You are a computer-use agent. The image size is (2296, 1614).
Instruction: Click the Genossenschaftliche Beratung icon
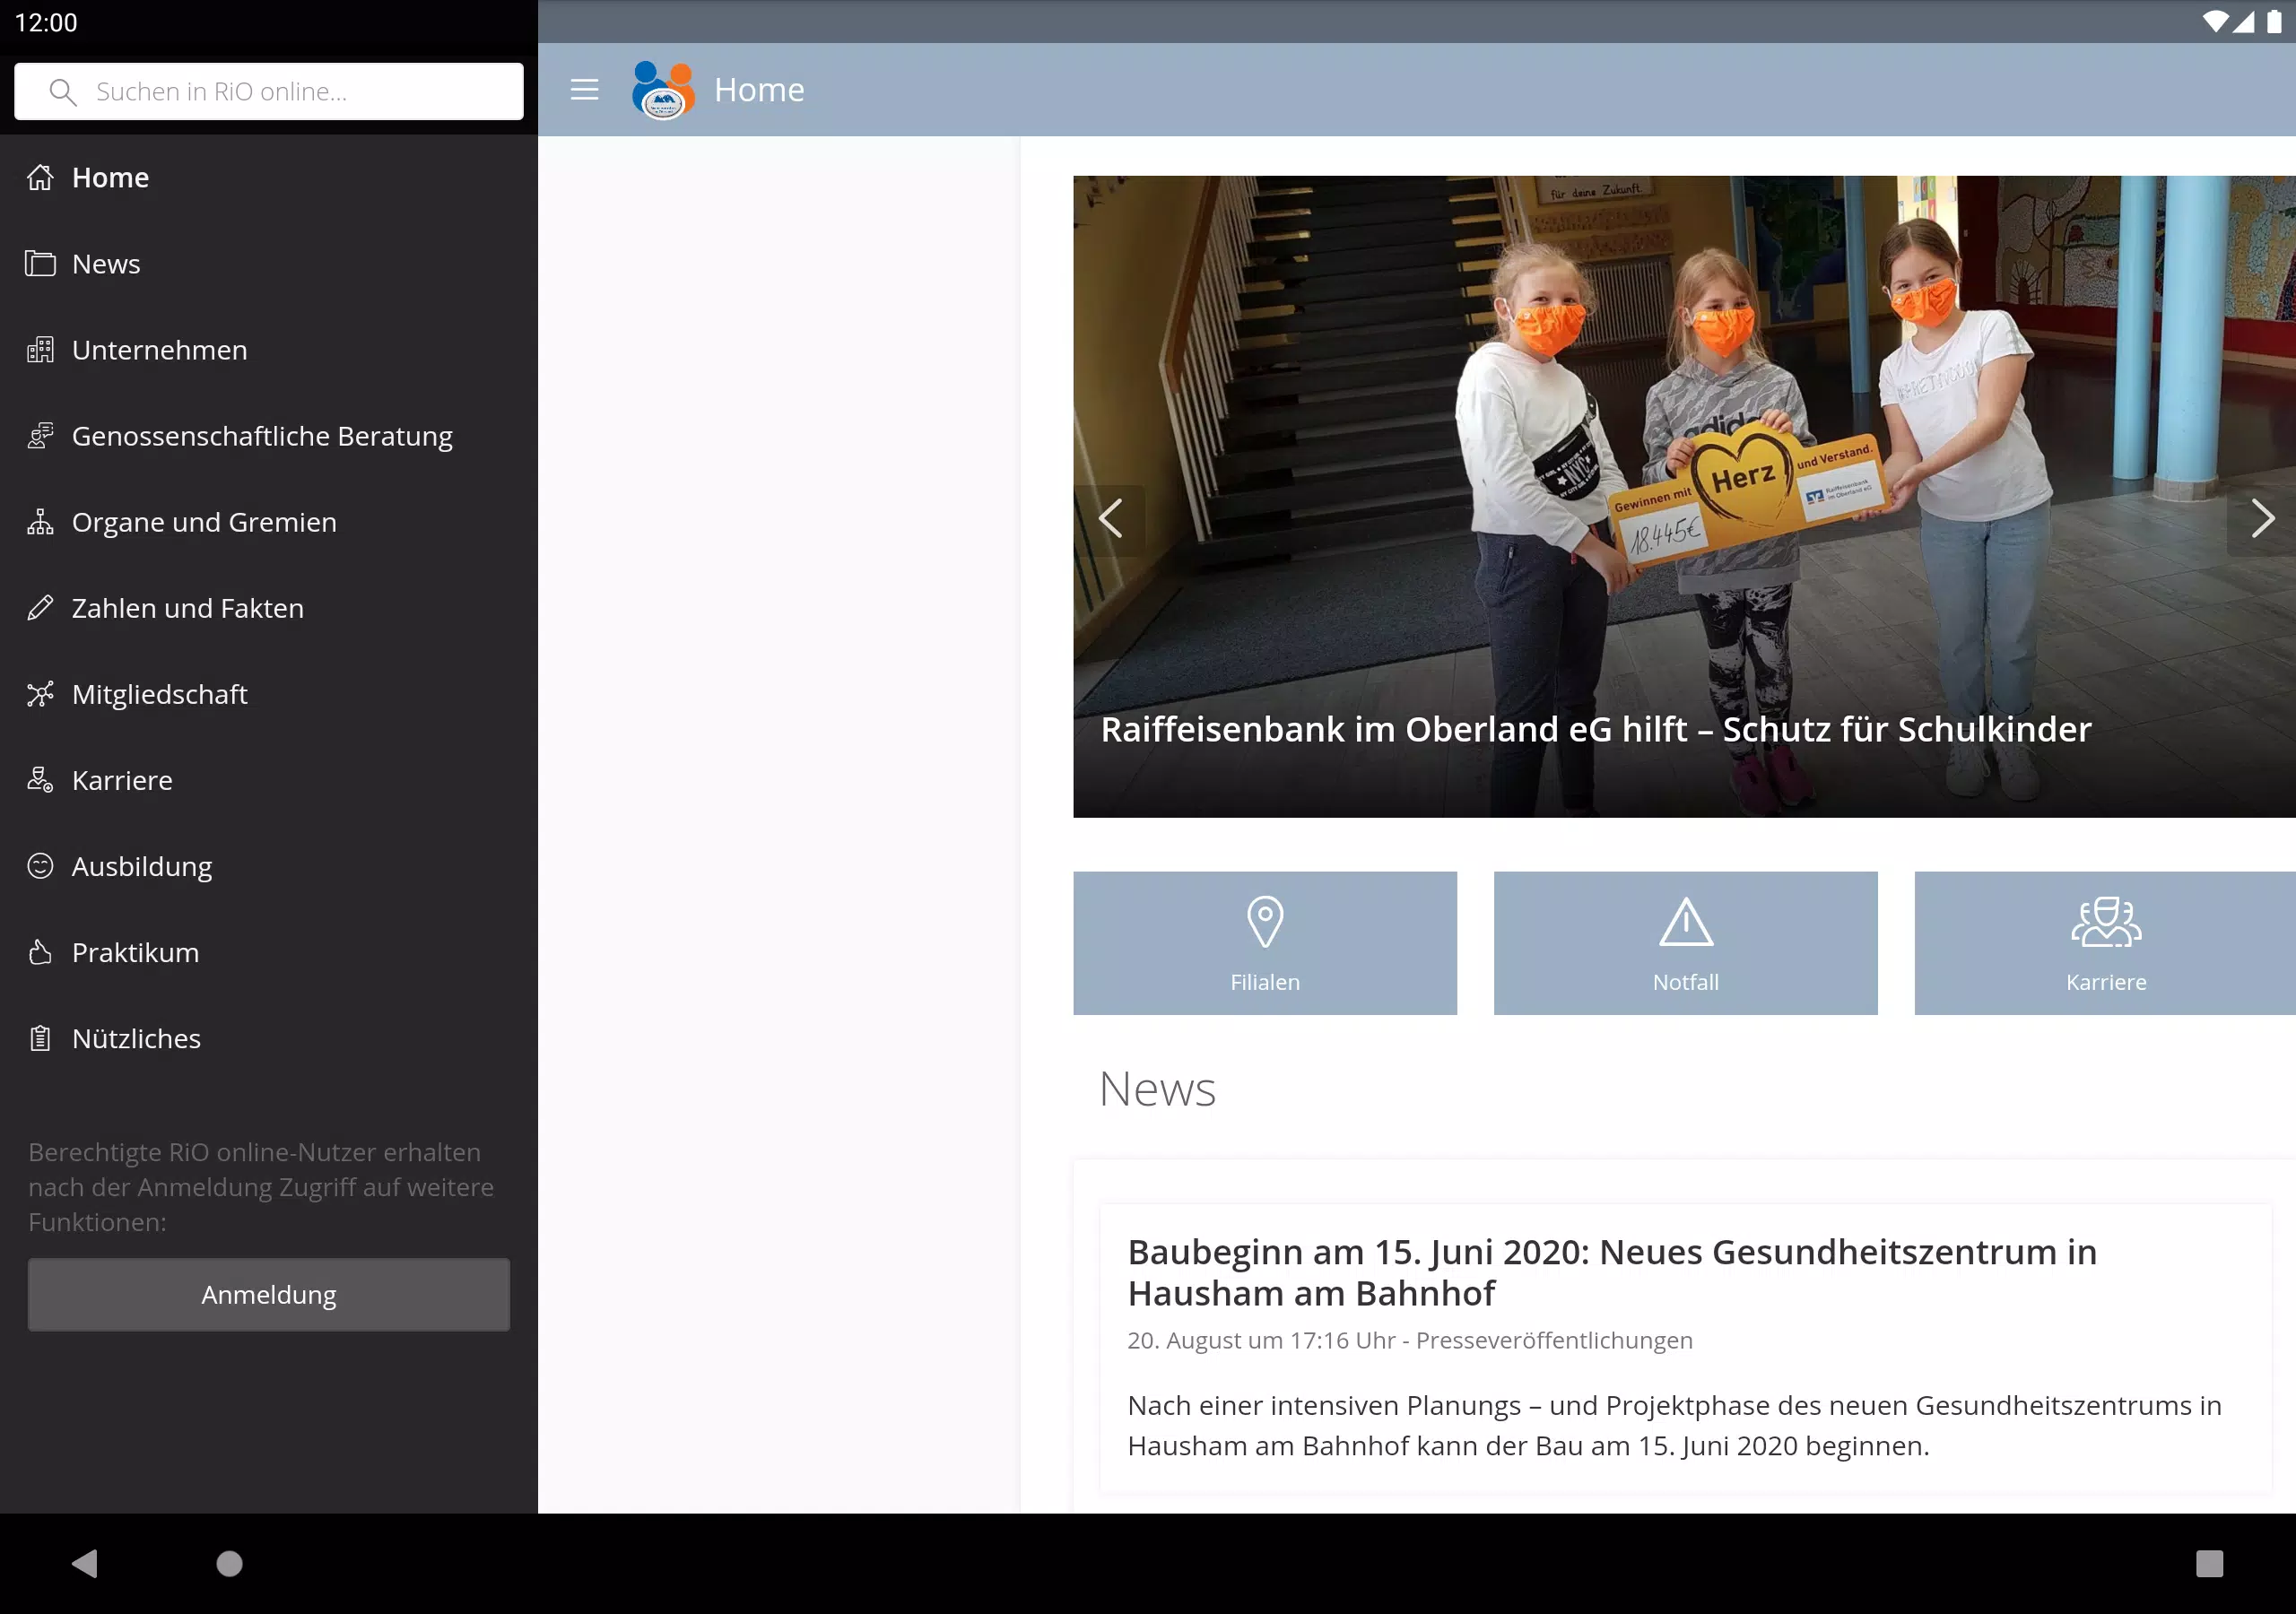pyautogui.click(x=40, y=436)
